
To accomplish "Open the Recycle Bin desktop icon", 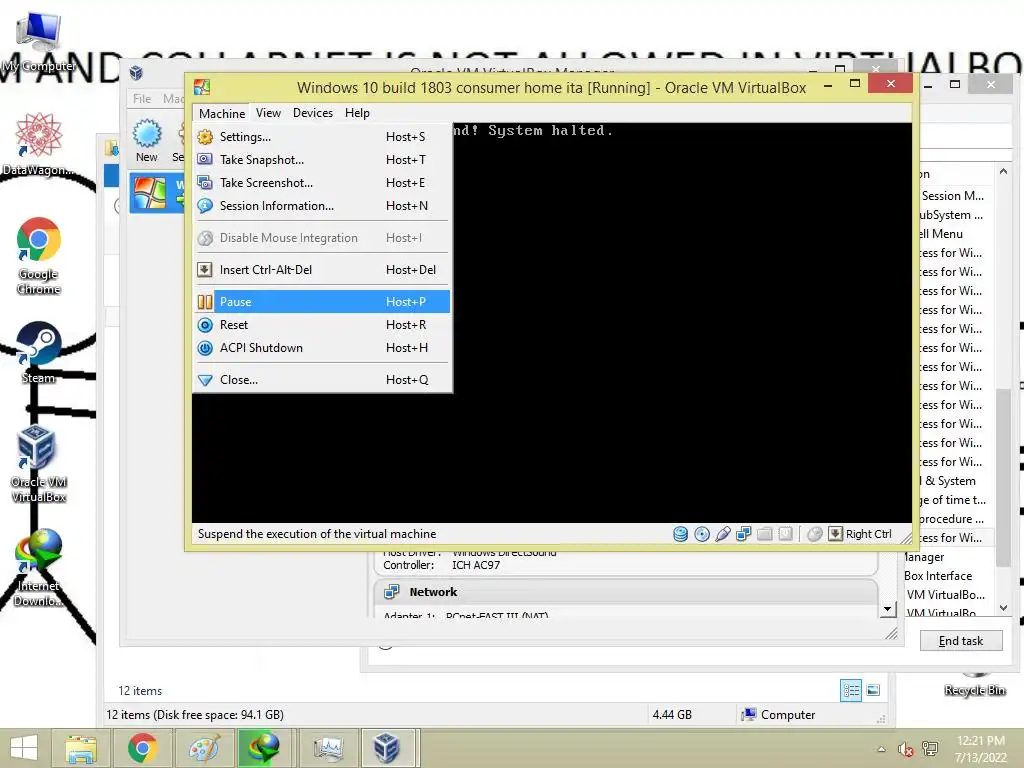I will [974, 684].
